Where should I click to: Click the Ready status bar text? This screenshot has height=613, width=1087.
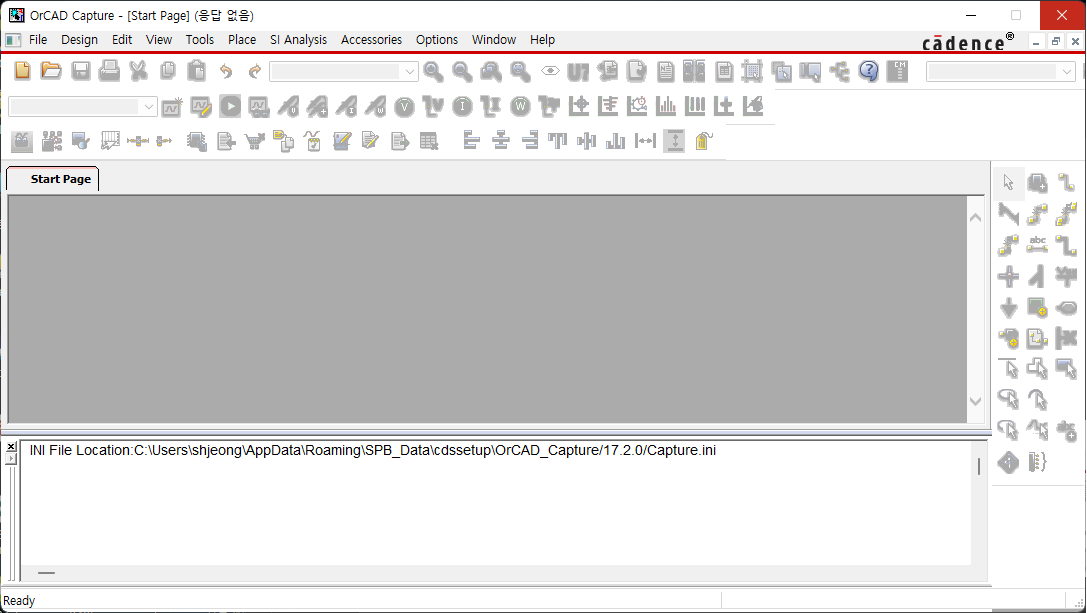click(19, 601)
